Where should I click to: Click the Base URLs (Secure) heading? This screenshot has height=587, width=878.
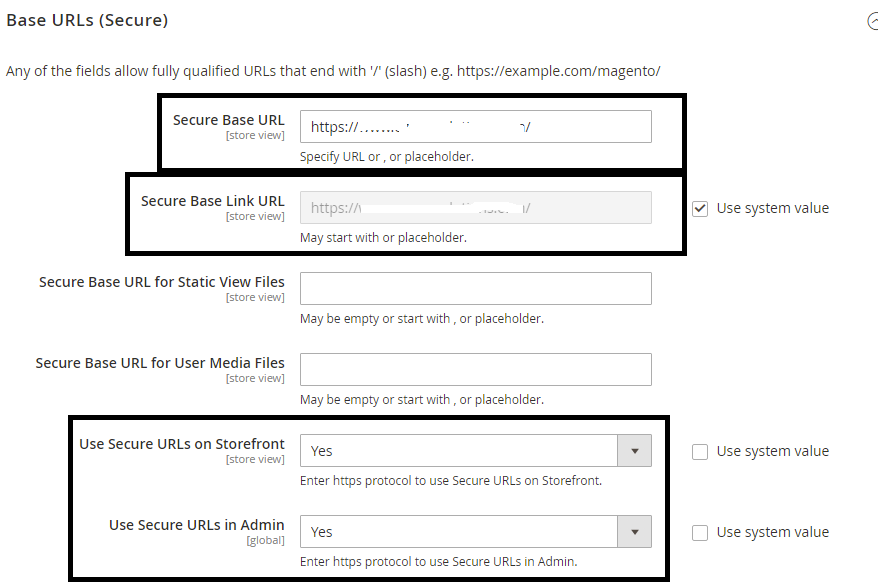tap(87, 19)
